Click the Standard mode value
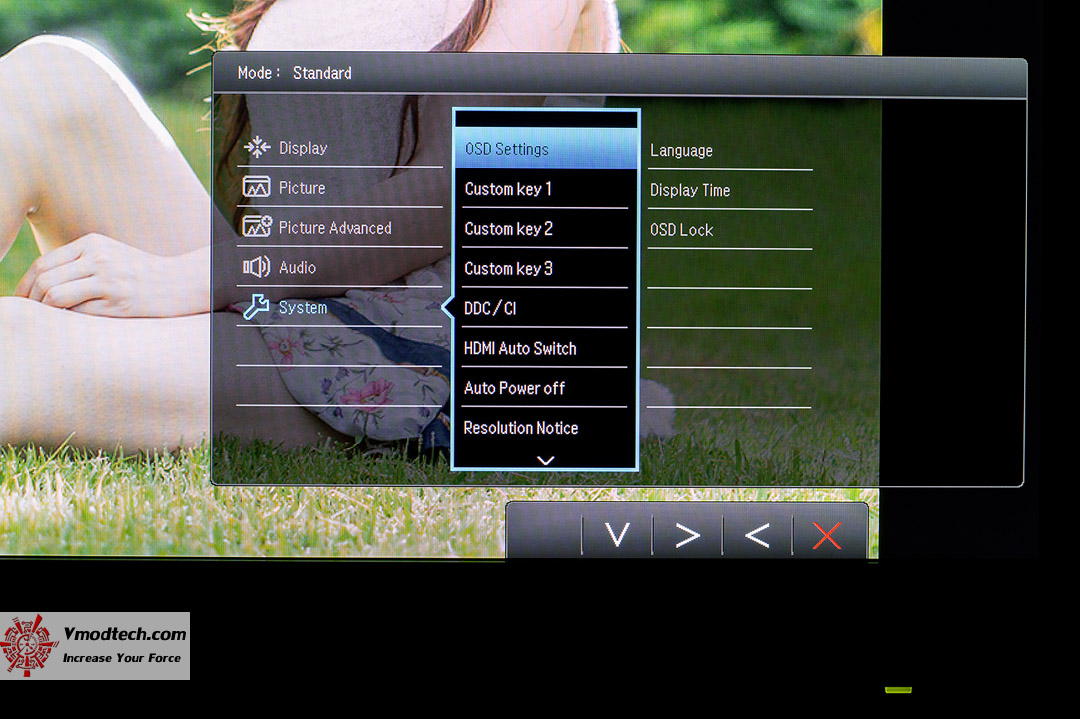Screen dimensions: 1080x719 pos(322,73)
